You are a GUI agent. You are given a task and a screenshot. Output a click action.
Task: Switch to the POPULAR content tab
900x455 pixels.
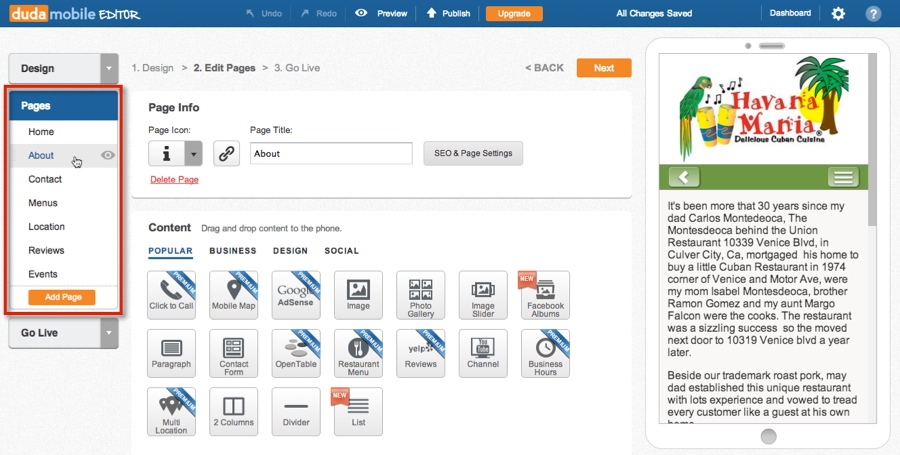pyautogui.click(x=170, y=251)
